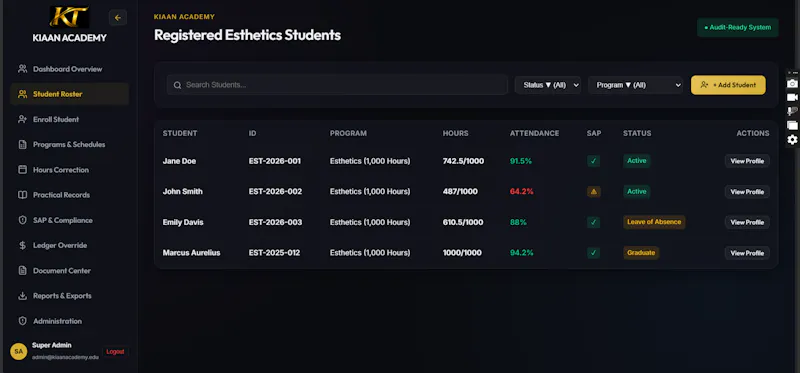Click the HOURS column header

pos(456,133)
